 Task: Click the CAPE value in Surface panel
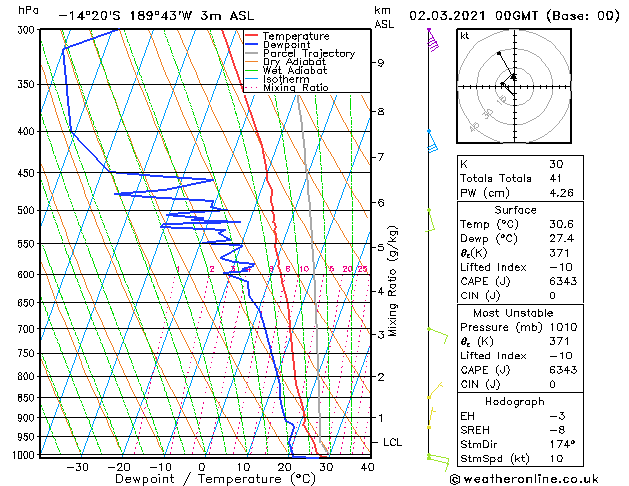click(x=563, y=281)
